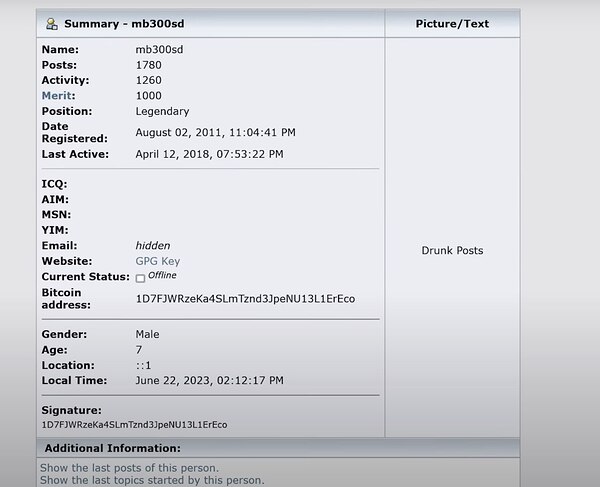Click the merit value 1000
This screenshot has width=600, height=487.
pyautogui.click(x=148, y=96)
